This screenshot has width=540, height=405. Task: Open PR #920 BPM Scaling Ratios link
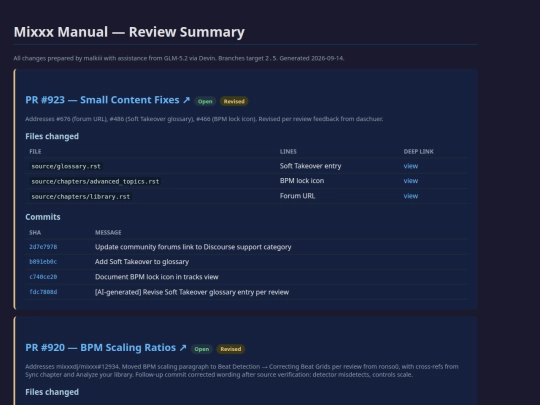point(106,348)
